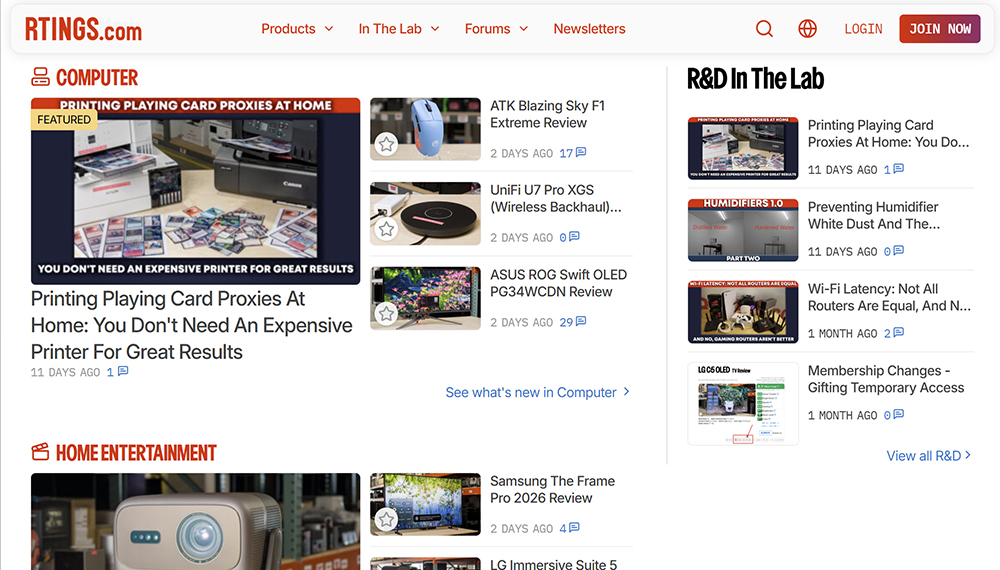The image size is (1000, 570).
Task: Click the Computer section icon
Action: click(40, 77)
